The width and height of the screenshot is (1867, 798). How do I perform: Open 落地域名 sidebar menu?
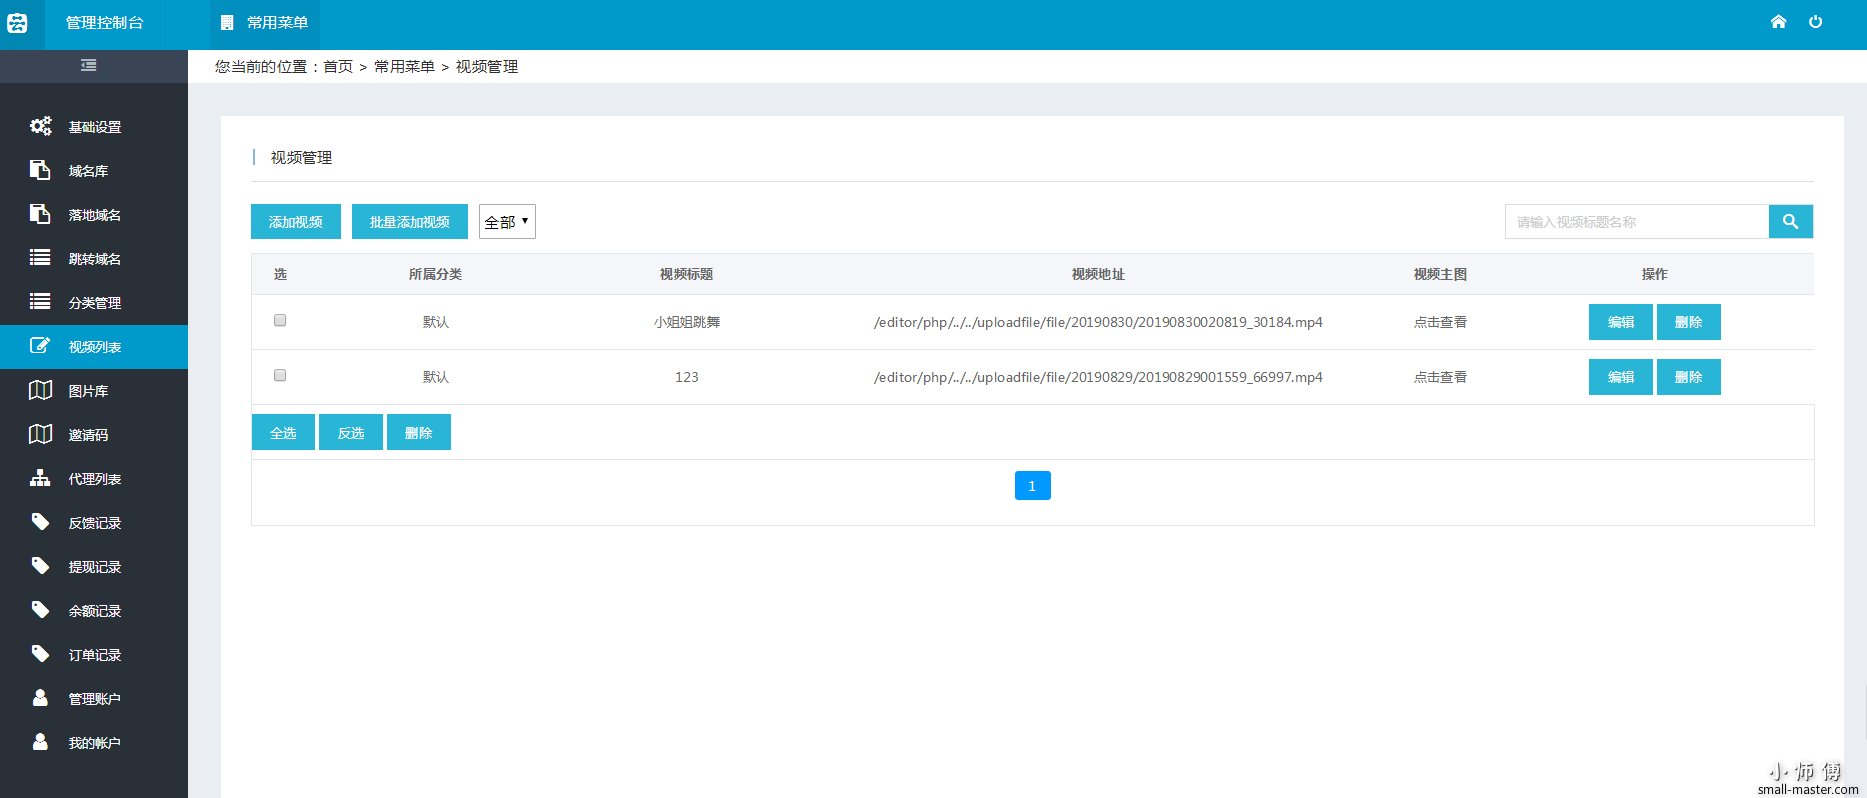(x=94, y=215)
